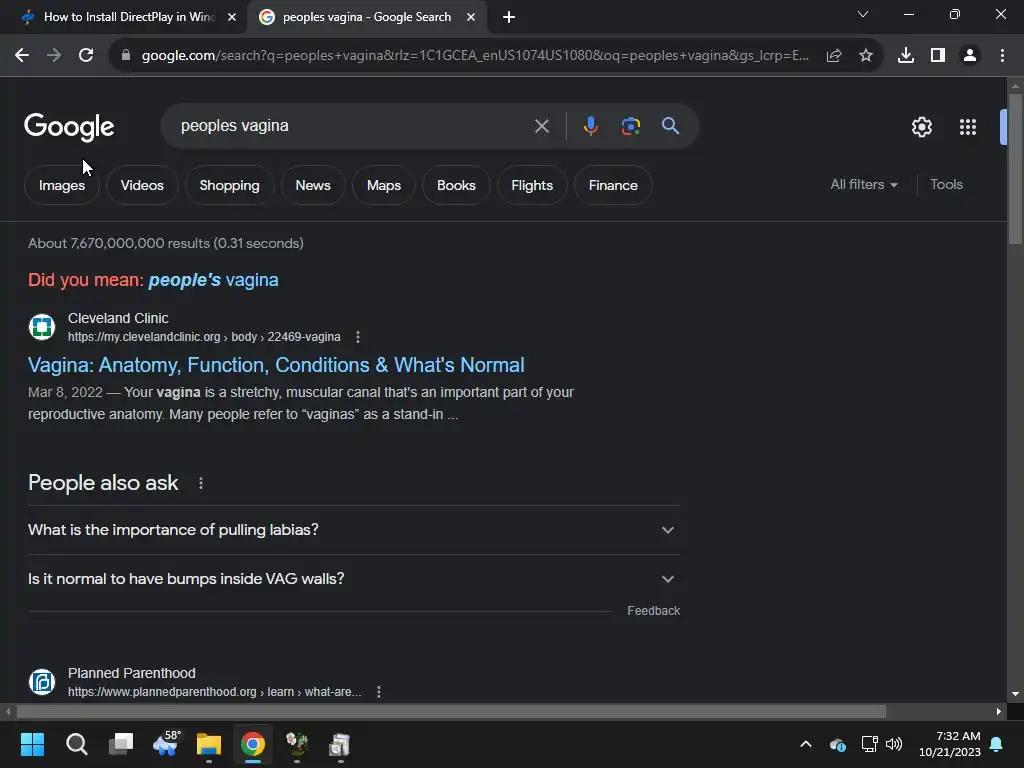Submit search with the magnifier icon
1024x768 pixels.
coord(671,126)
